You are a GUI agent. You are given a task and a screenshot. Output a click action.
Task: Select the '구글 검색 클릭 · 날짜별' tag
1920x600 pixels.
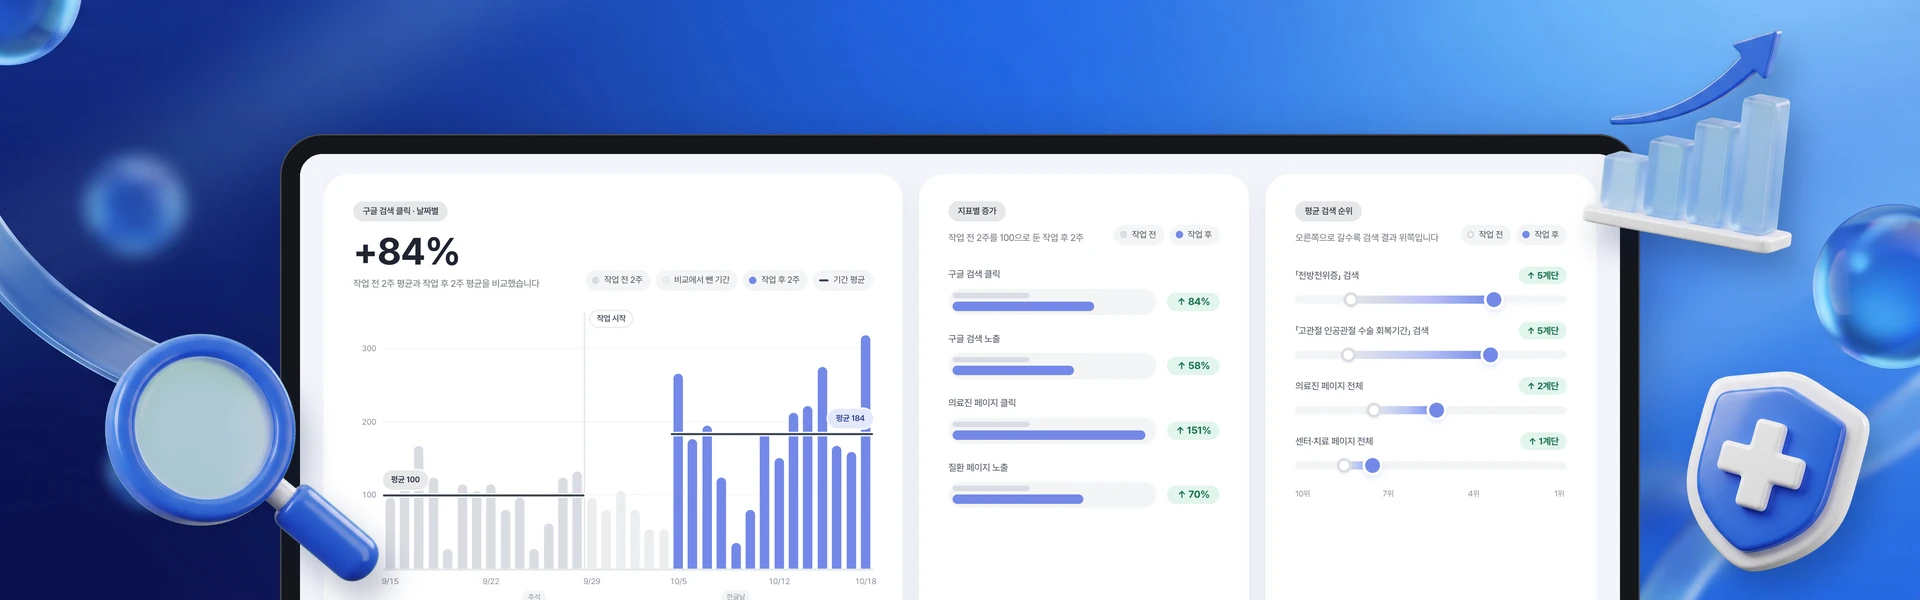click(400, 211)
